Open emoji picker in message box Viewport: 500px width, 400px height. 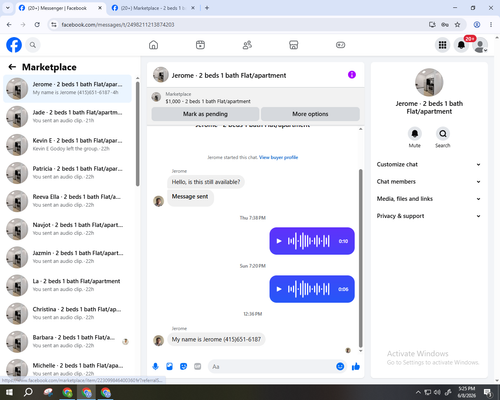pyautogui.click(x=340, y=367)
